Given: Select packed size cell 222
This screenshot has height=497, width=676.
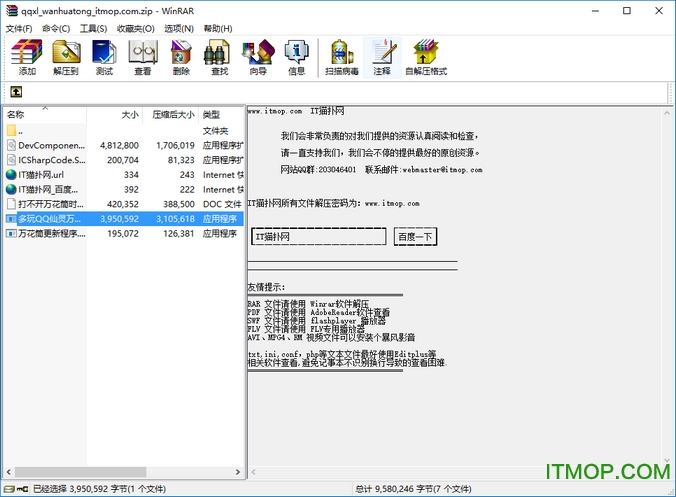Looking at the screenshot, I should (187, 189).
